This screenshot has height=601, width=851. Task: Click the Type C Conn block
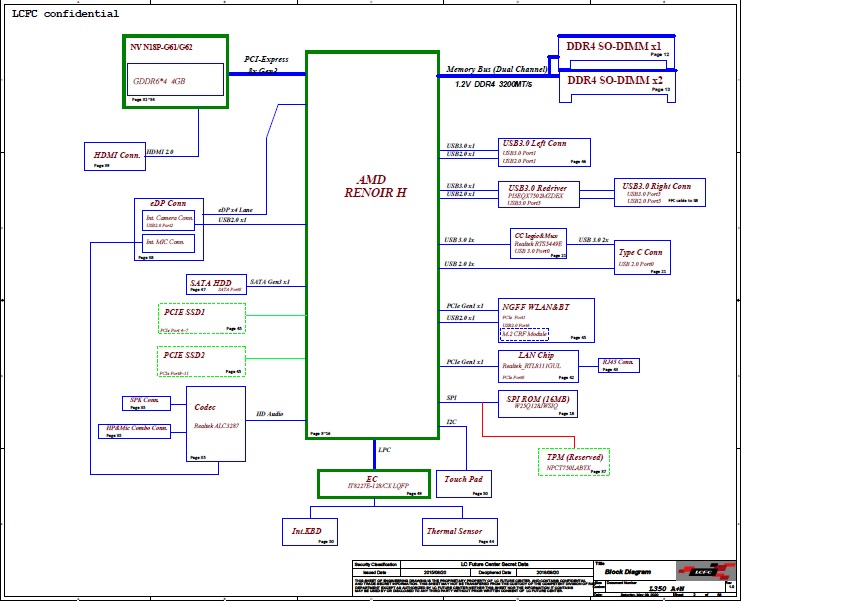(x=642, y=257)
